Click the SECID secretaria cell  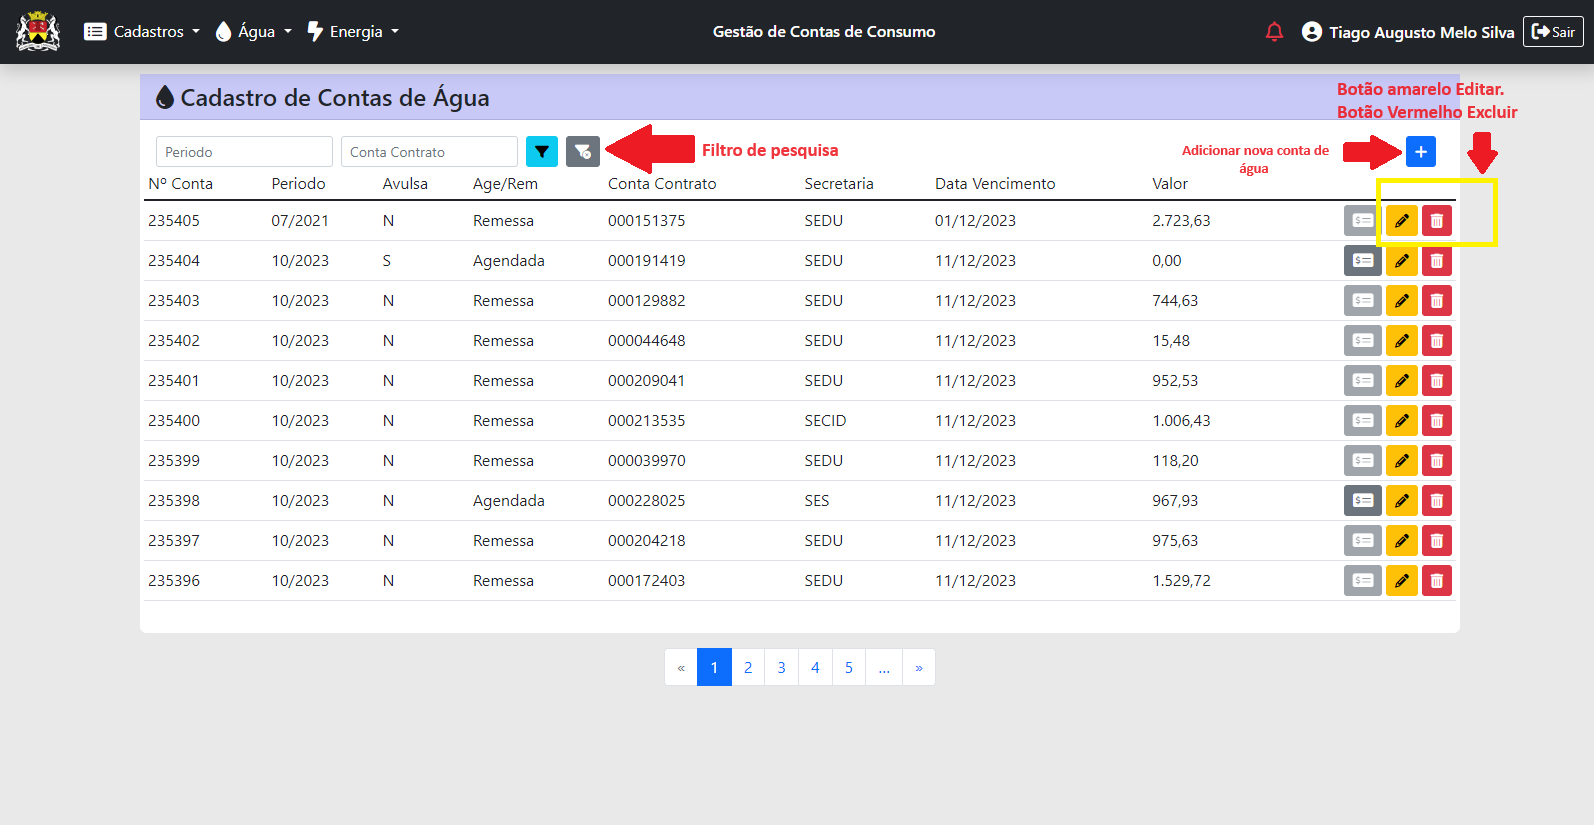(x=825, y=420)
